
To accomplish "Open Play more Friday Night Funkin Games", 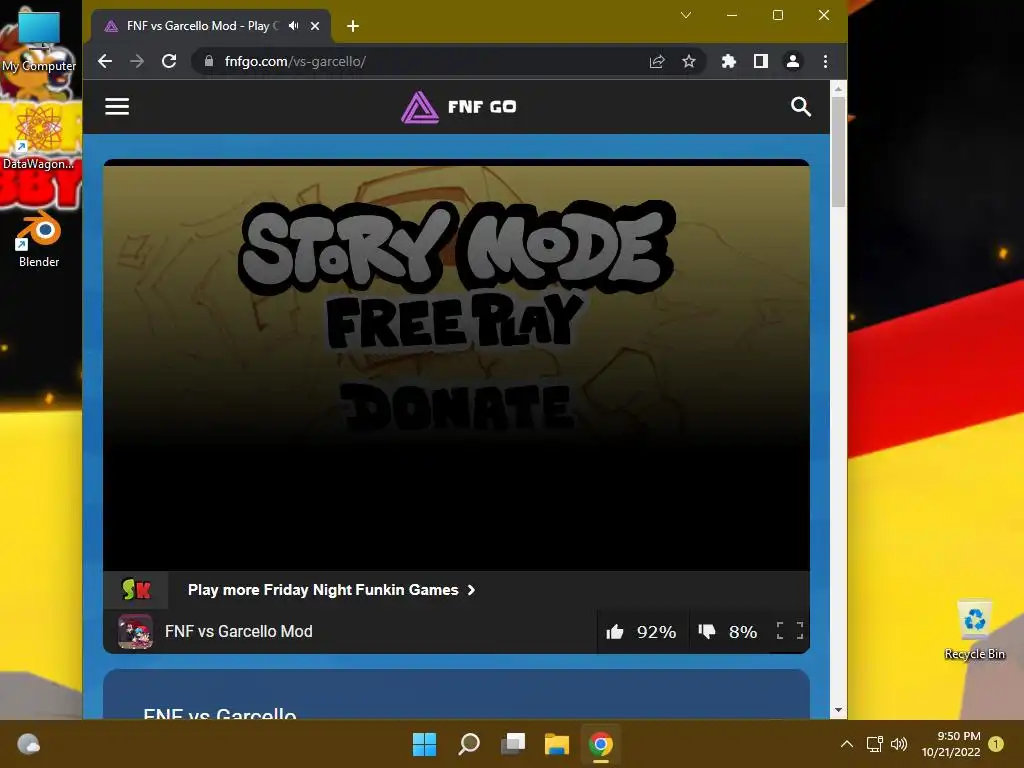I will point(332,590).
